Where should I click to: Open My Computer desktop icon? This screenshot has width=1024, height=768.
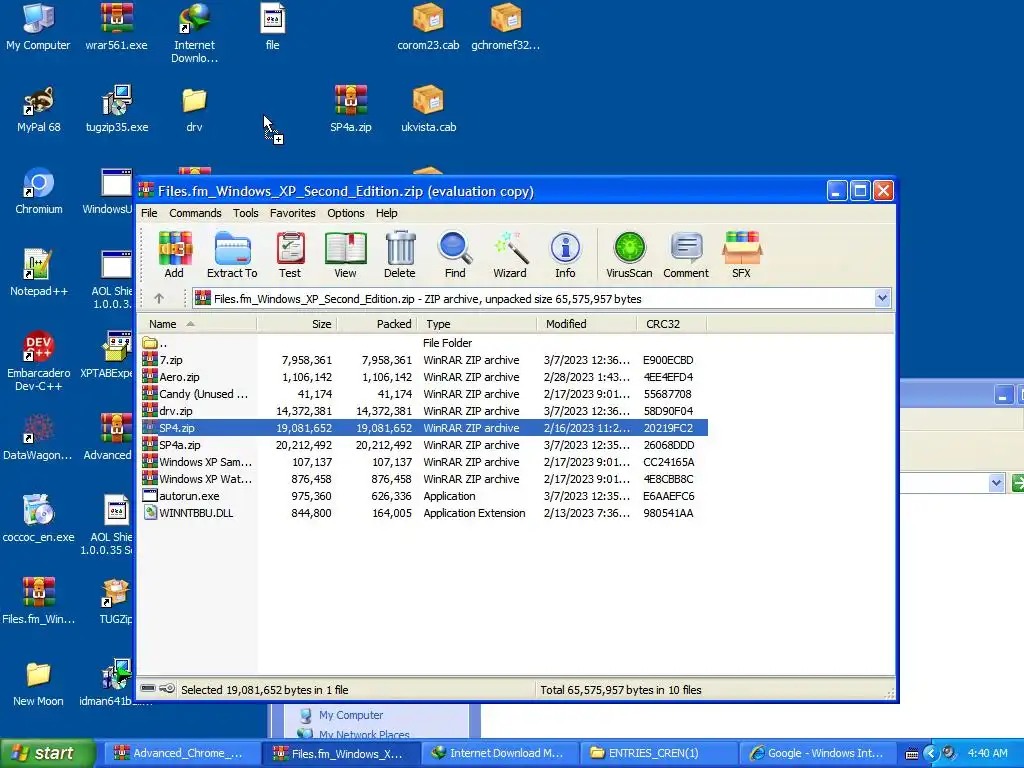[39, 27]
